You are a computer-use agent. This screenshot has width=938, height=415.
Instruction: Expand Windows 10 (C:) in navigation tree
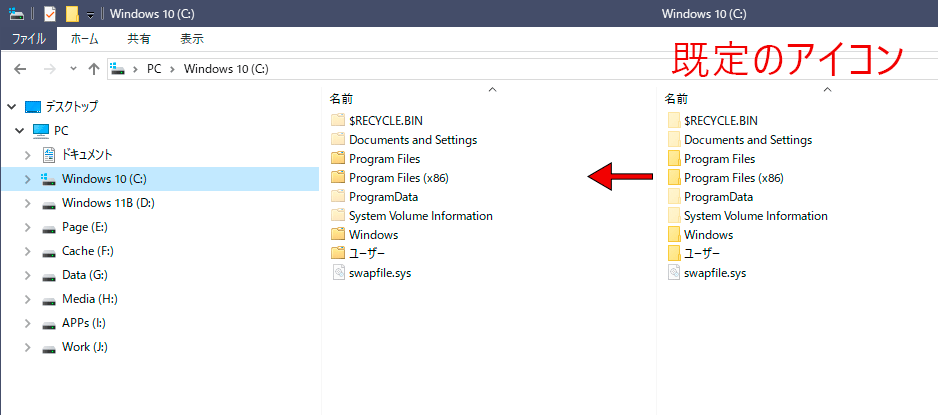[28, 179]
